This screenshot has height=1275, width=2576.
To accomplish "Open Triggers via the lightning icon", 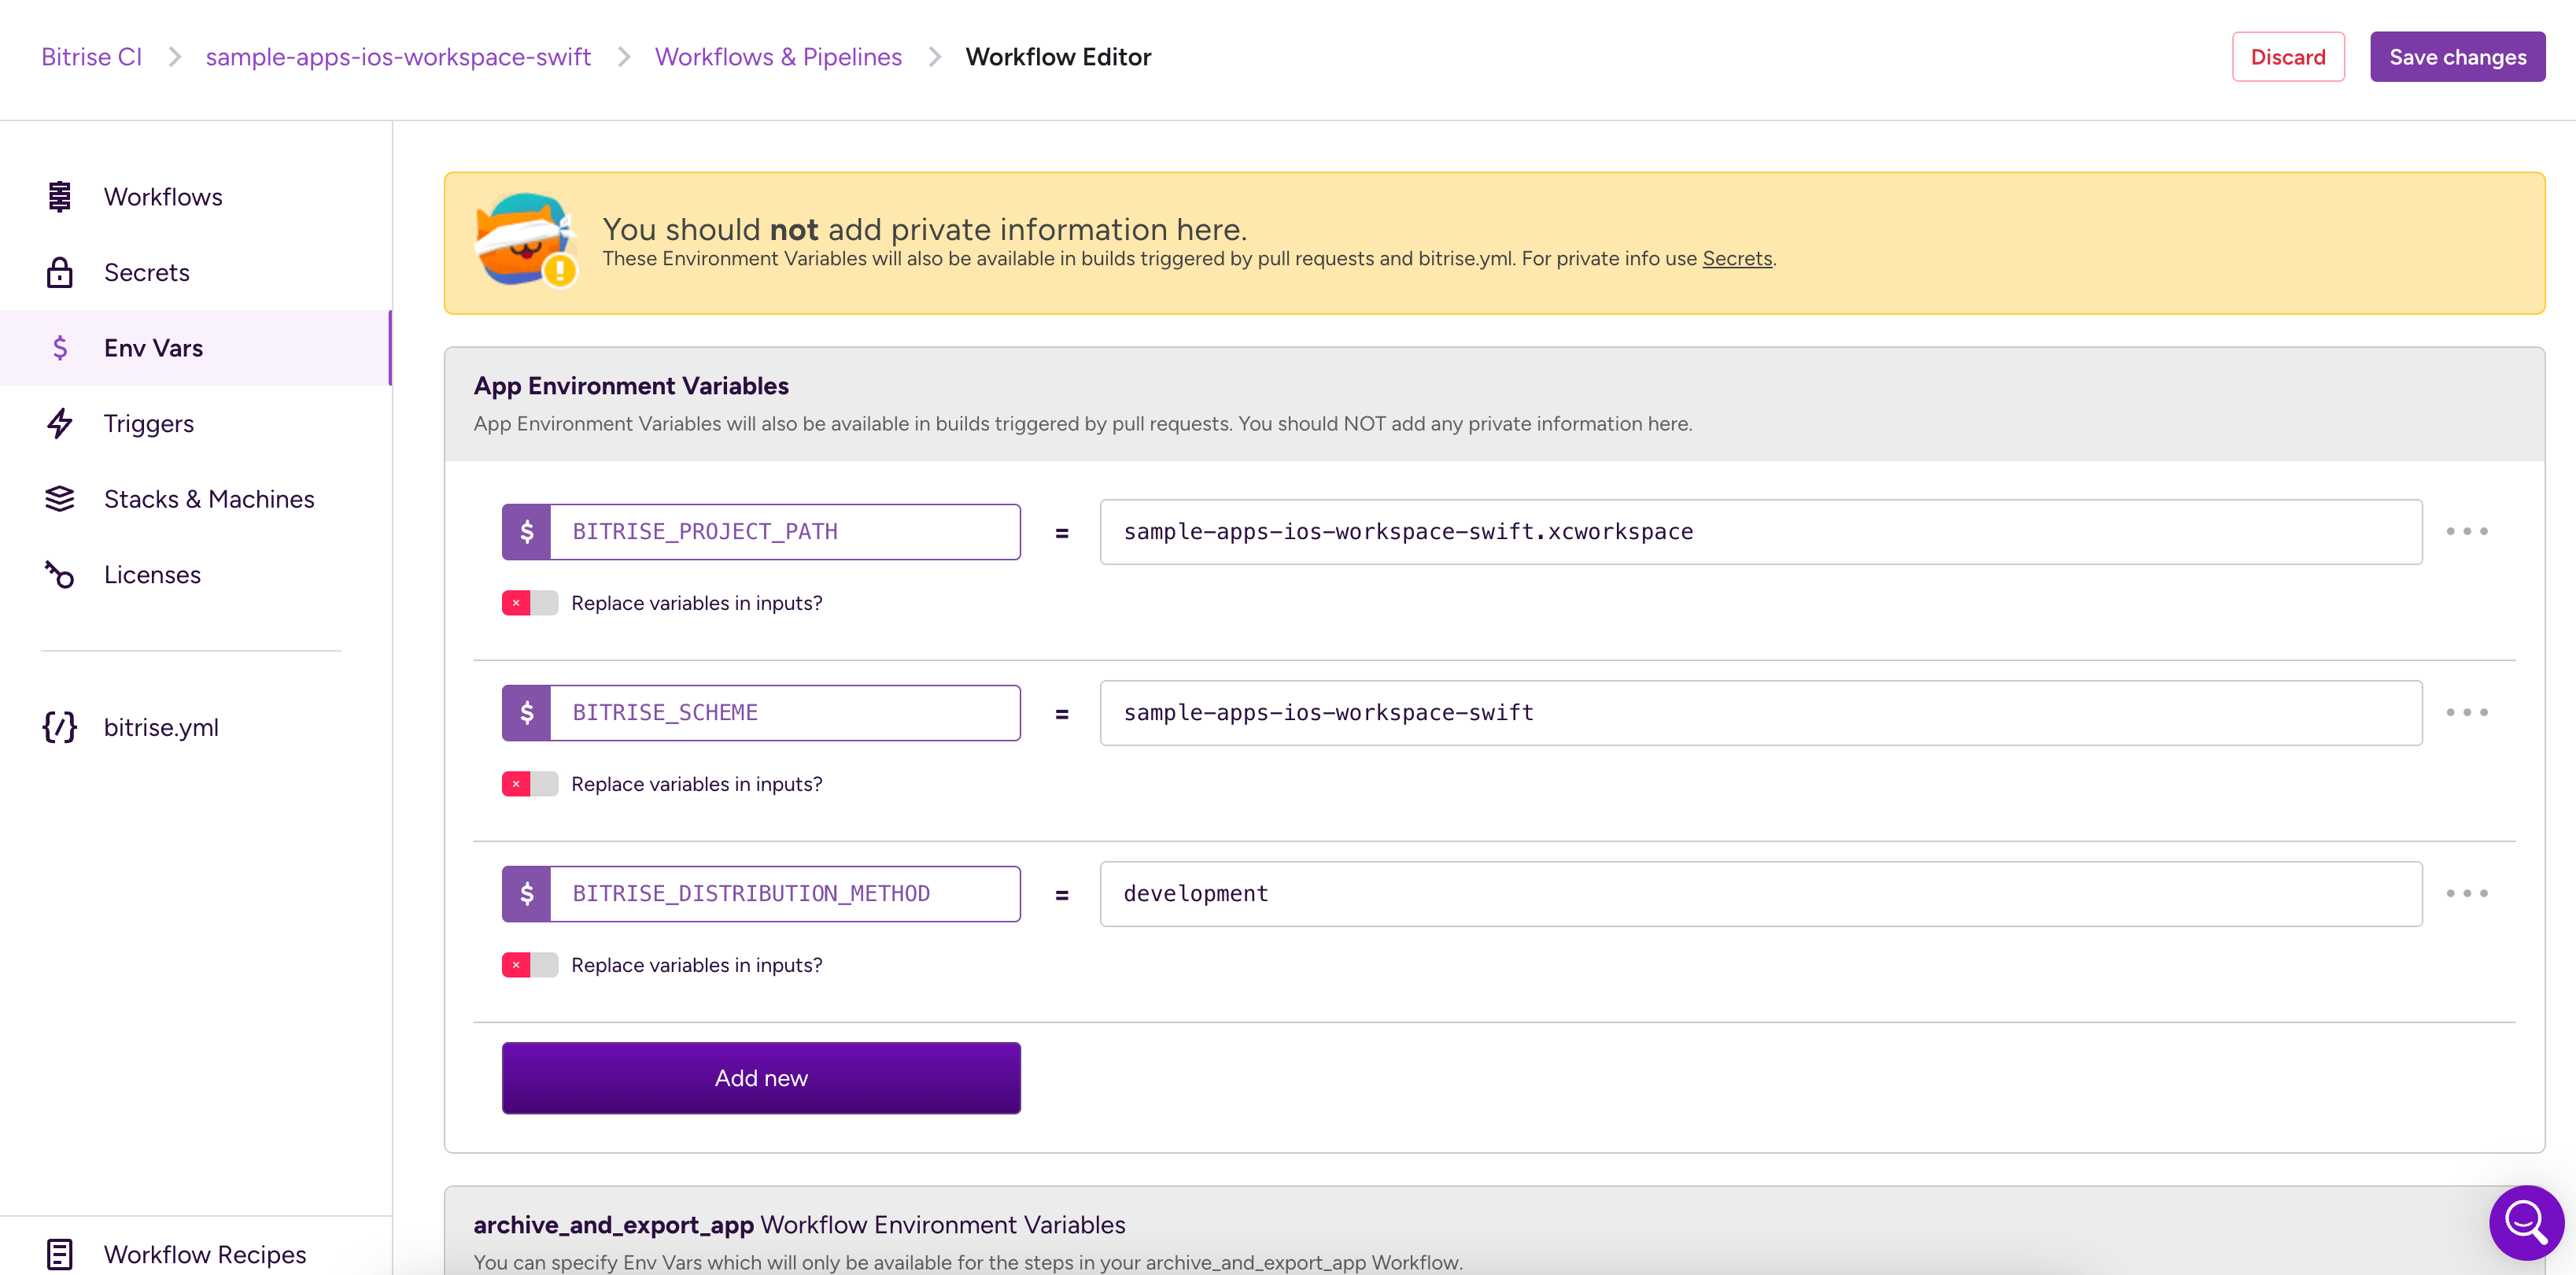I will [60, 423].
